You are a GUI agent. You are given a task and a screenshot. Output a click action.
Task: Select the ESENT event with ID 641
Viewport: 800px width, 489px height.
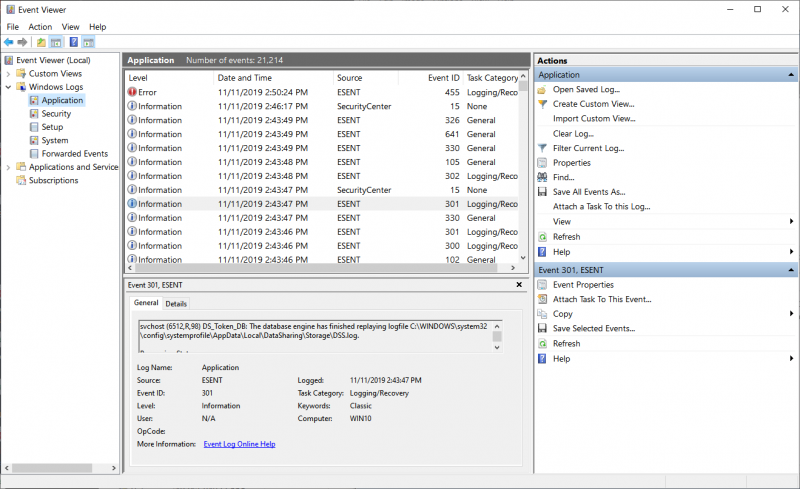322,134
